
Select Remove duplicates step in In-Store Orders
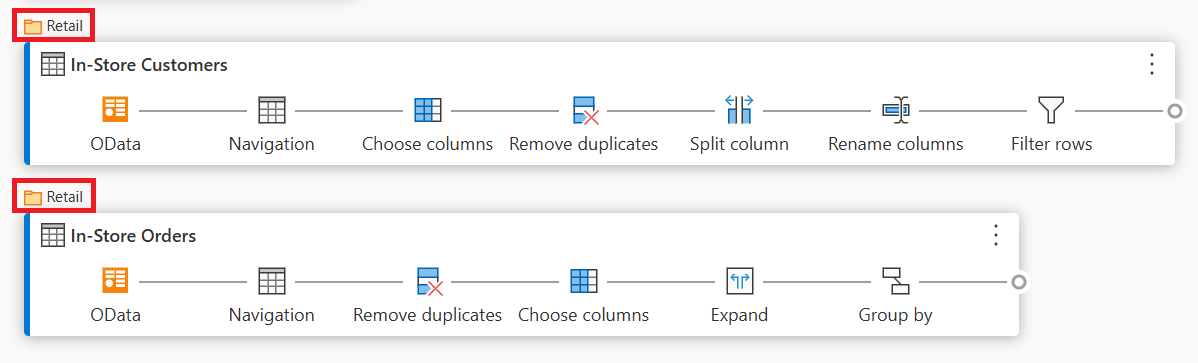tap(429, 282)
